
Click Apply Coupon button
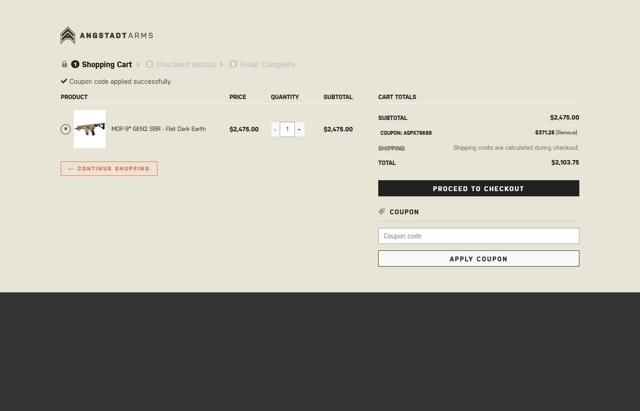[x=478, y=259]
